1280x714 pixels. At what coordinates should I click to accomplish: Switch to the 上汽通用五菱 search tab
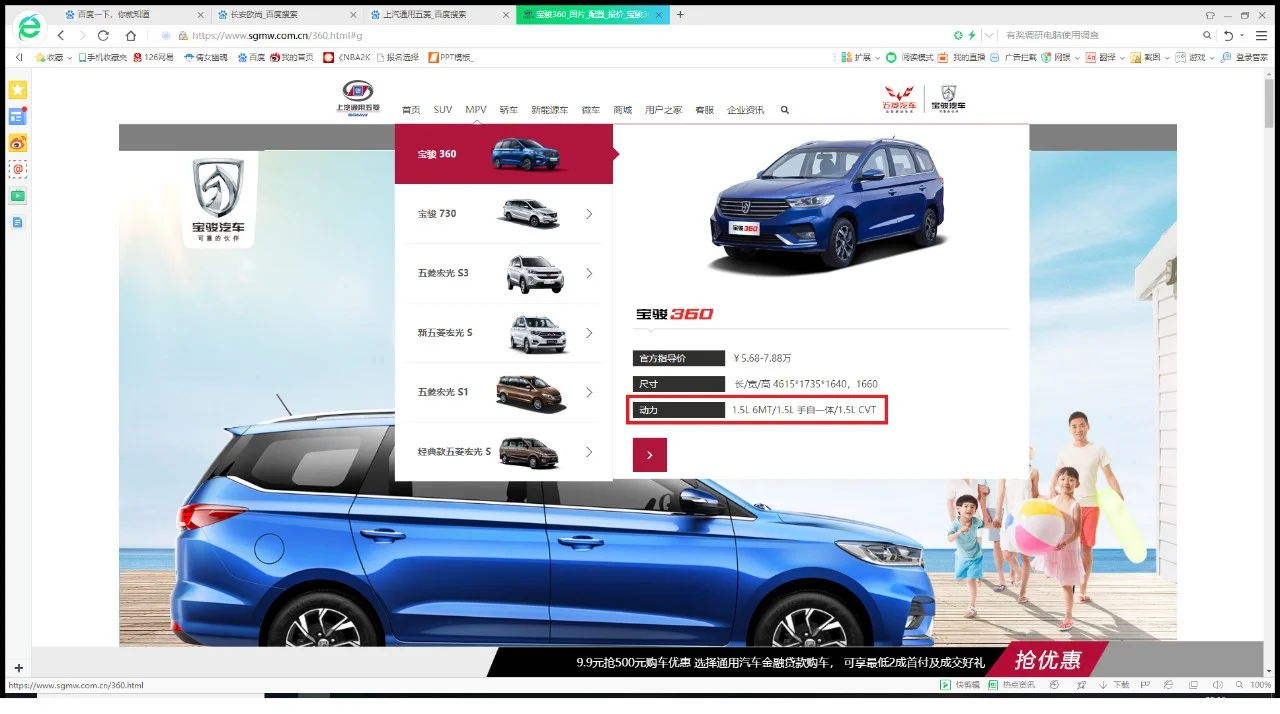click(x=439, y=15)
